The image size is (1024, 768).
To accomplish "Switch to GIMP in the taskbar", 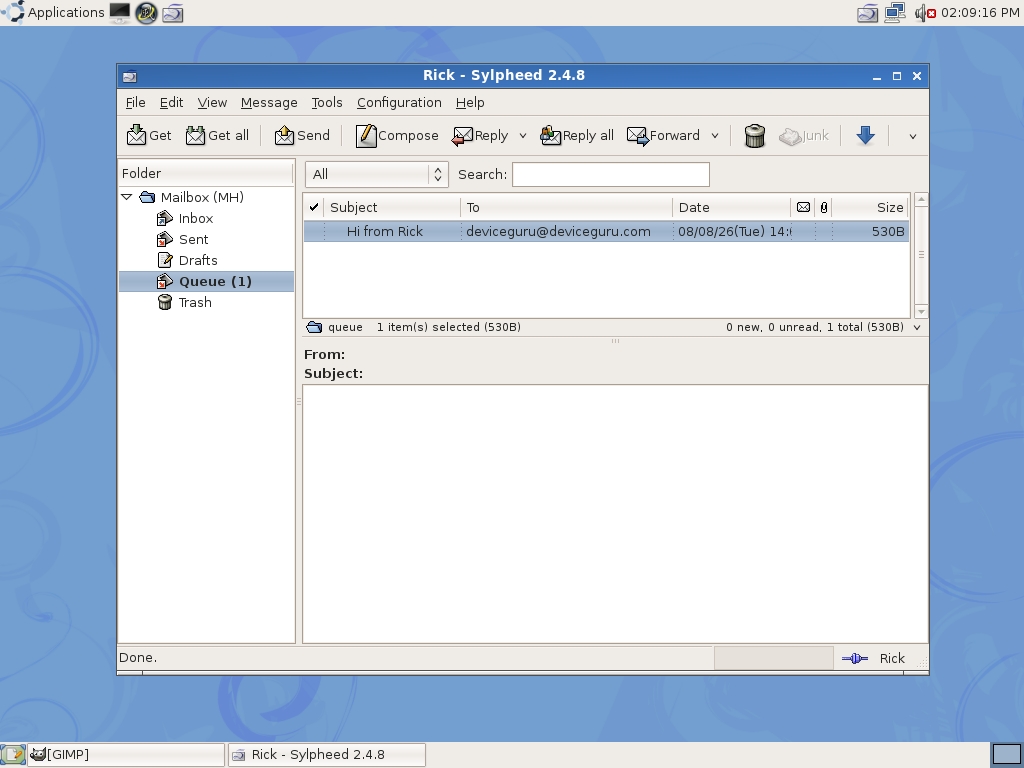I will pos(126,755).
